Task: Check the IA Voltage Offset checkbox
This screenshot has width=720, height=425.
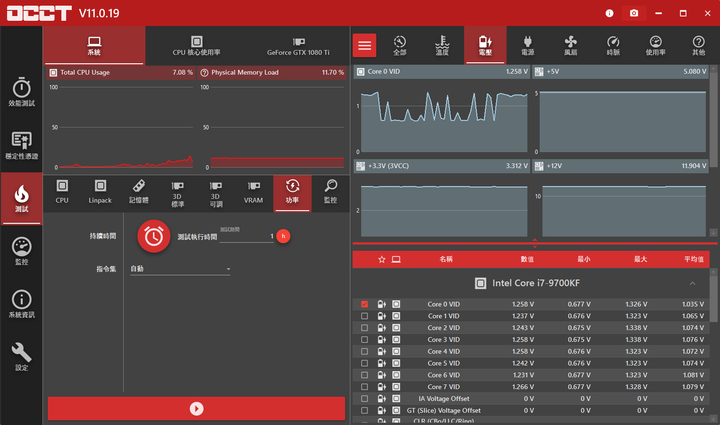Action: [365, 399]
